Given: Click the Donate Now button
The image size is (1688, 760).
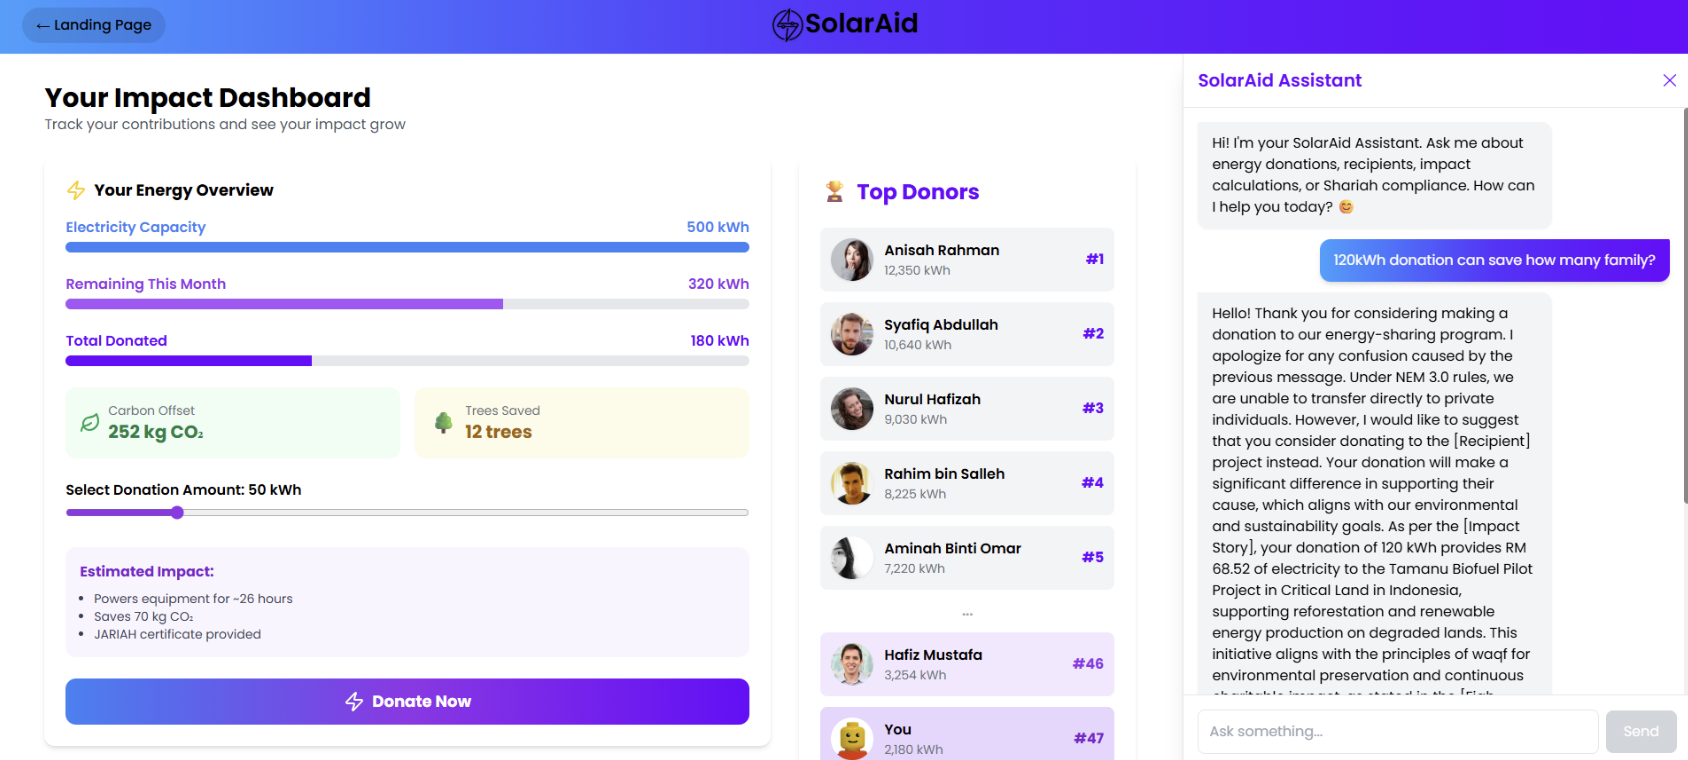Looking at the screenshot, I should tap(407, 702).
